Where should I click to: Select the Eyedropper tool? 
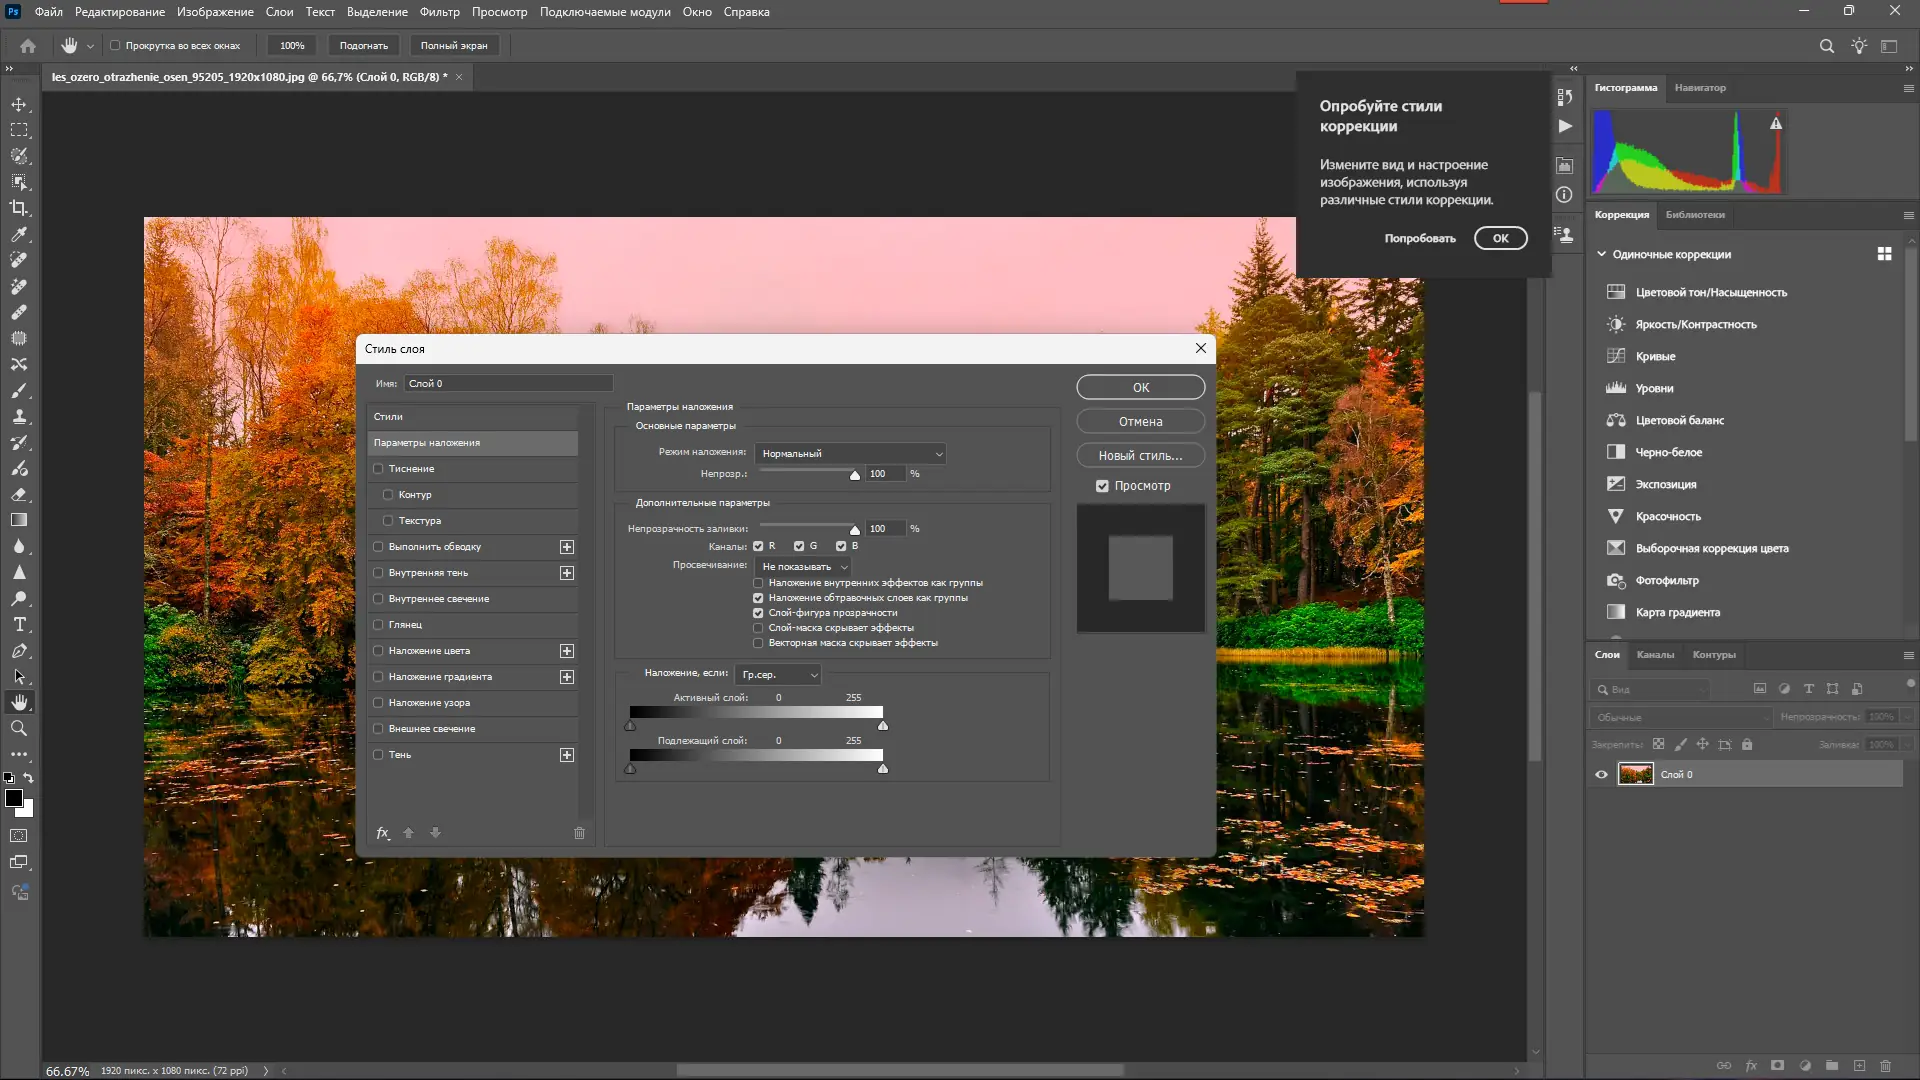pos(19,234)
